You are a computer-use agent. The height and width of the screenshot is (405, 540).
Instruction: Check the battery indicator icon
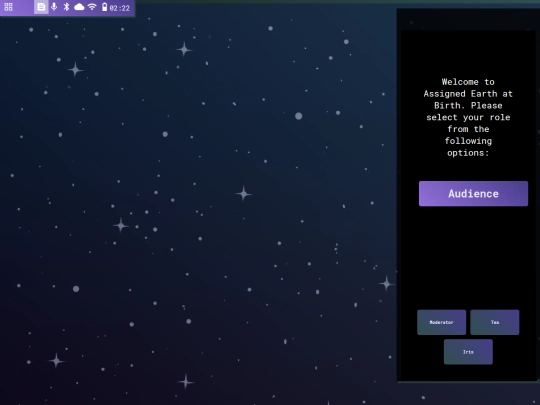pyautogui.click(x=104, y=7)
